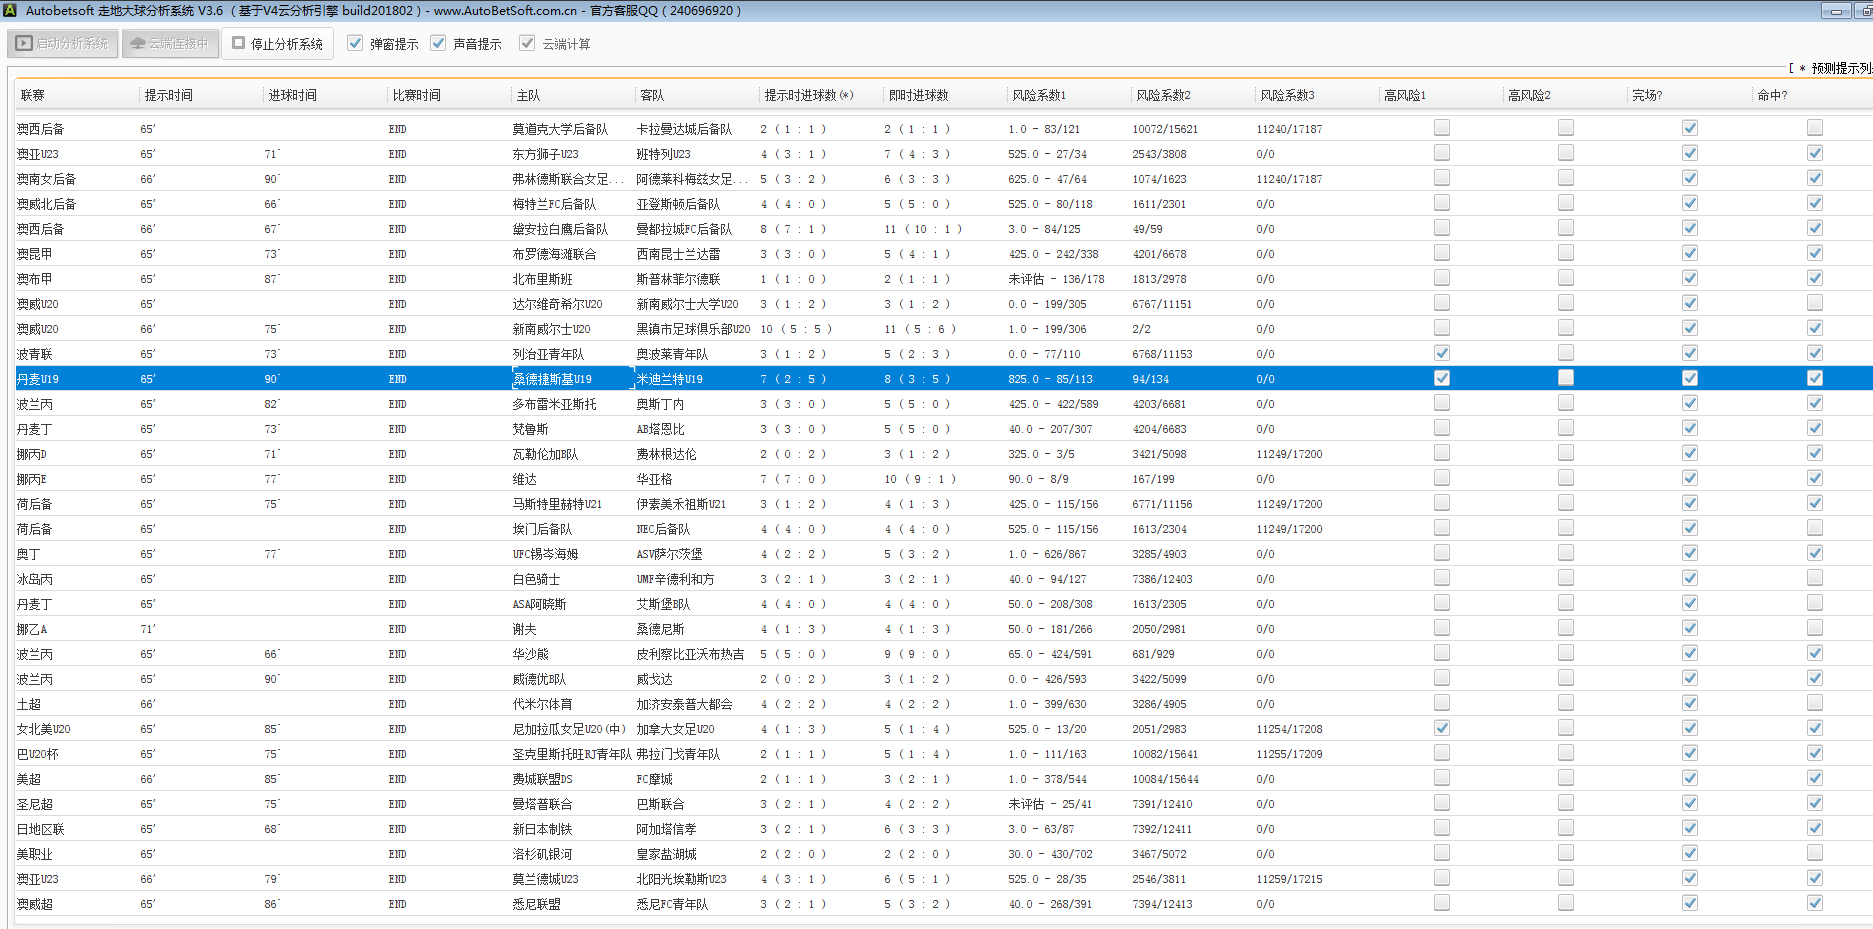The height and width of the screenshot is (929, 1873).
Task: Sort by the 风险系数1 column header
Action: click(1039, 95)
